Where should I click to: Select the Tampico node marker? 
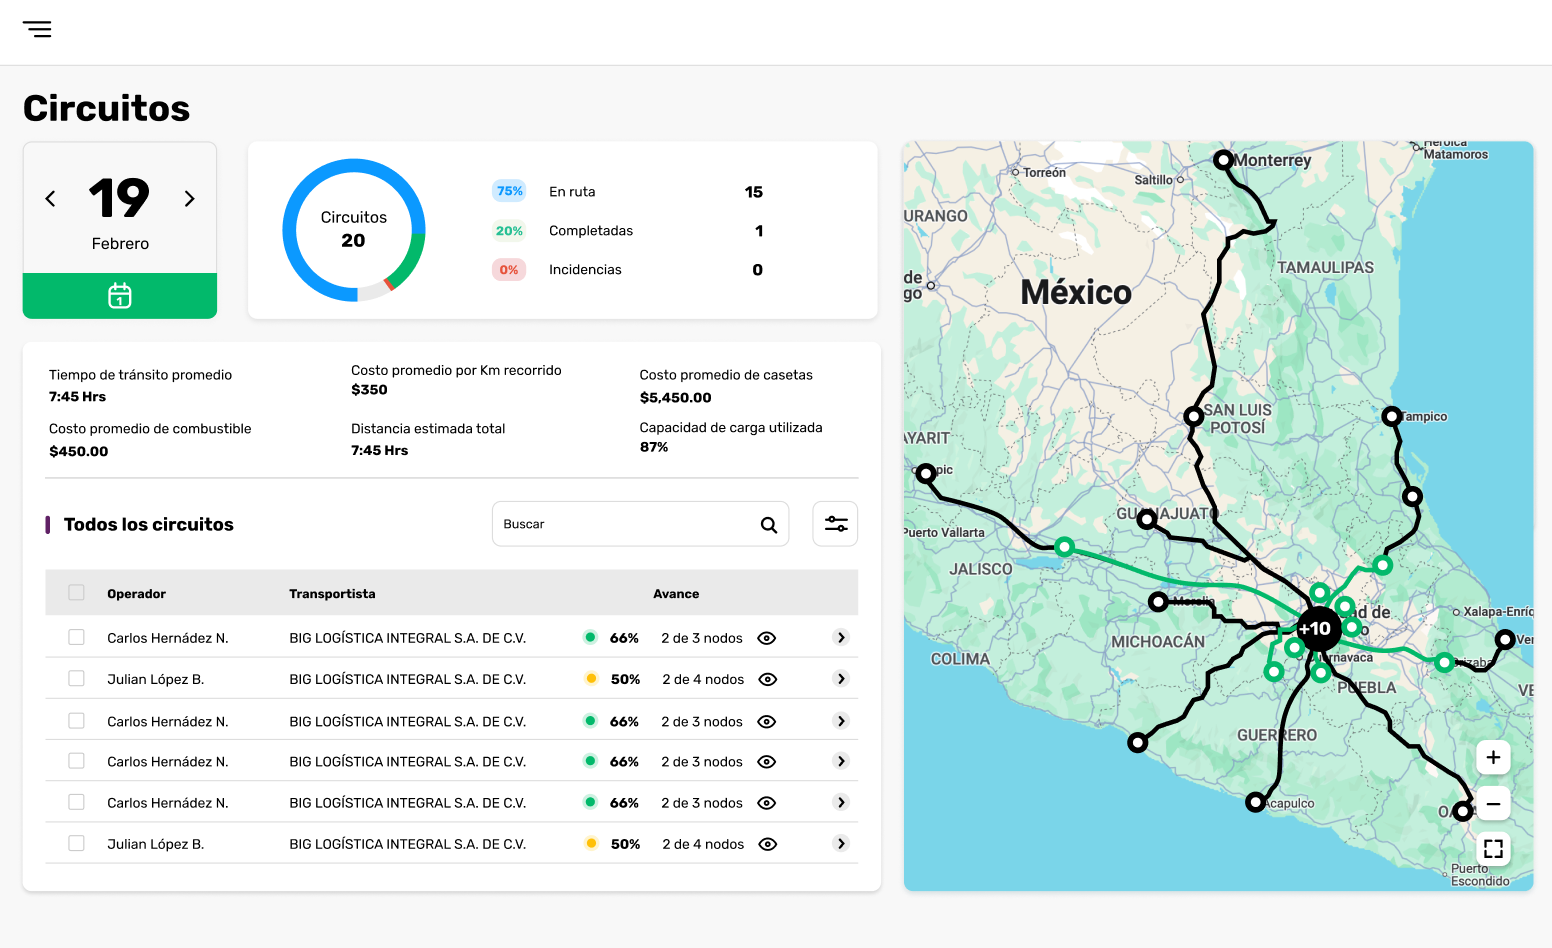[1391, 416]
